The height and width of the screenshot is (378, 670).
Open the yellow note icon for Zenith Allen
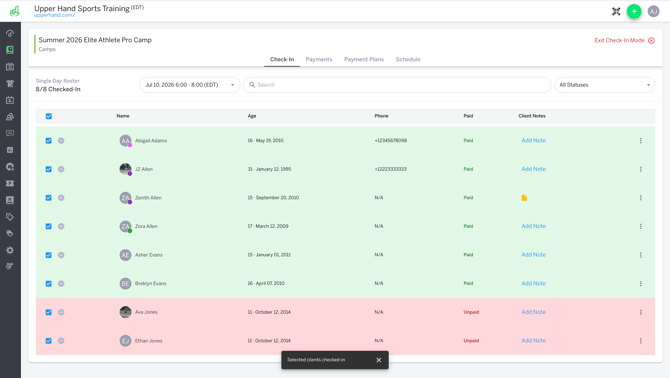click(x=524, y=198)
